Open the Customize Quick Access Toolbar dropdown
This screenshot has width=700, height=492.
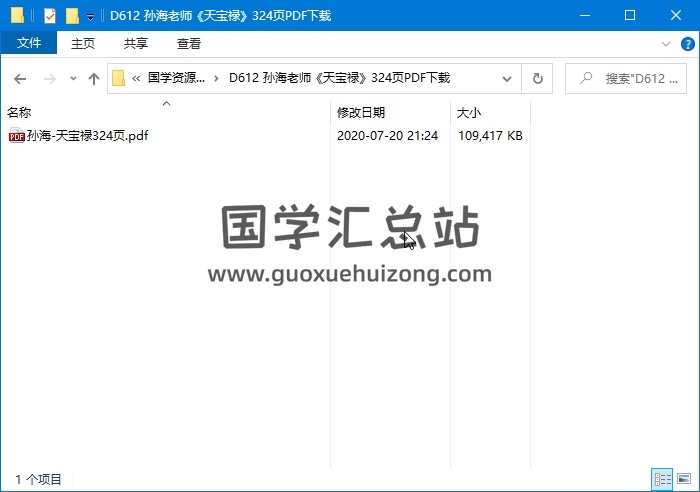click(91, 17)
